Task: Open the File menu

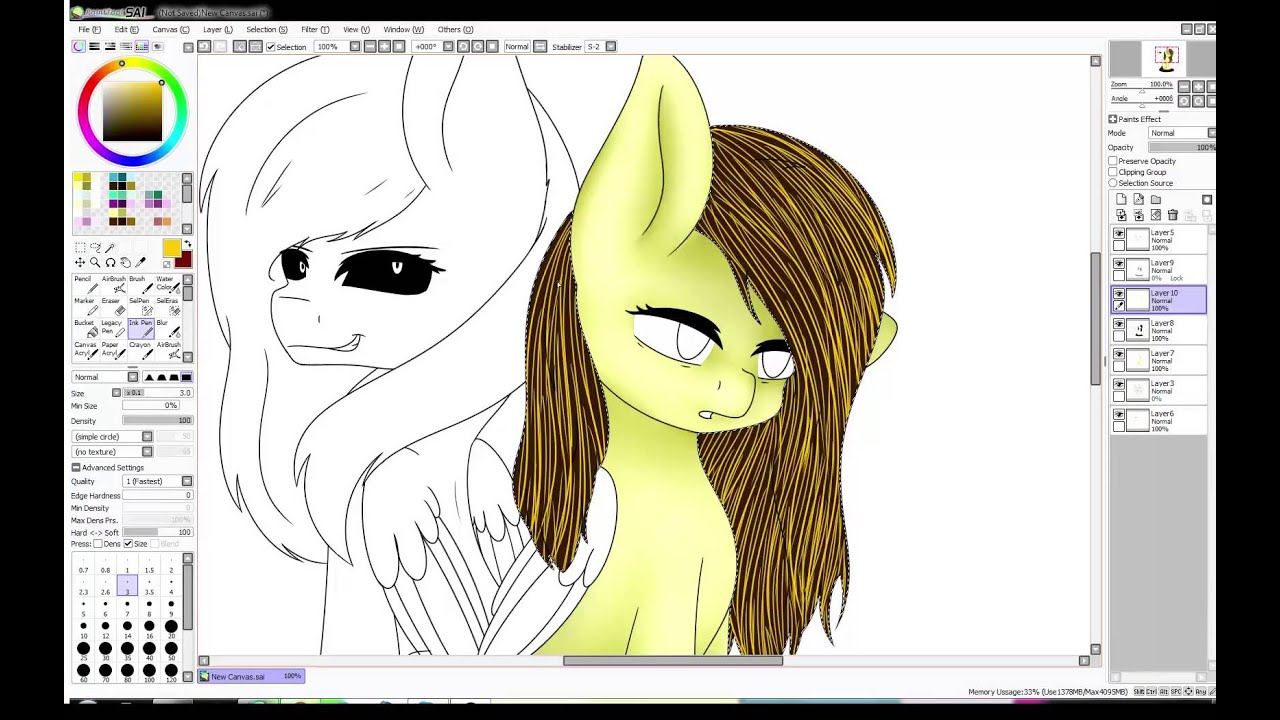Action: [89, 30]
